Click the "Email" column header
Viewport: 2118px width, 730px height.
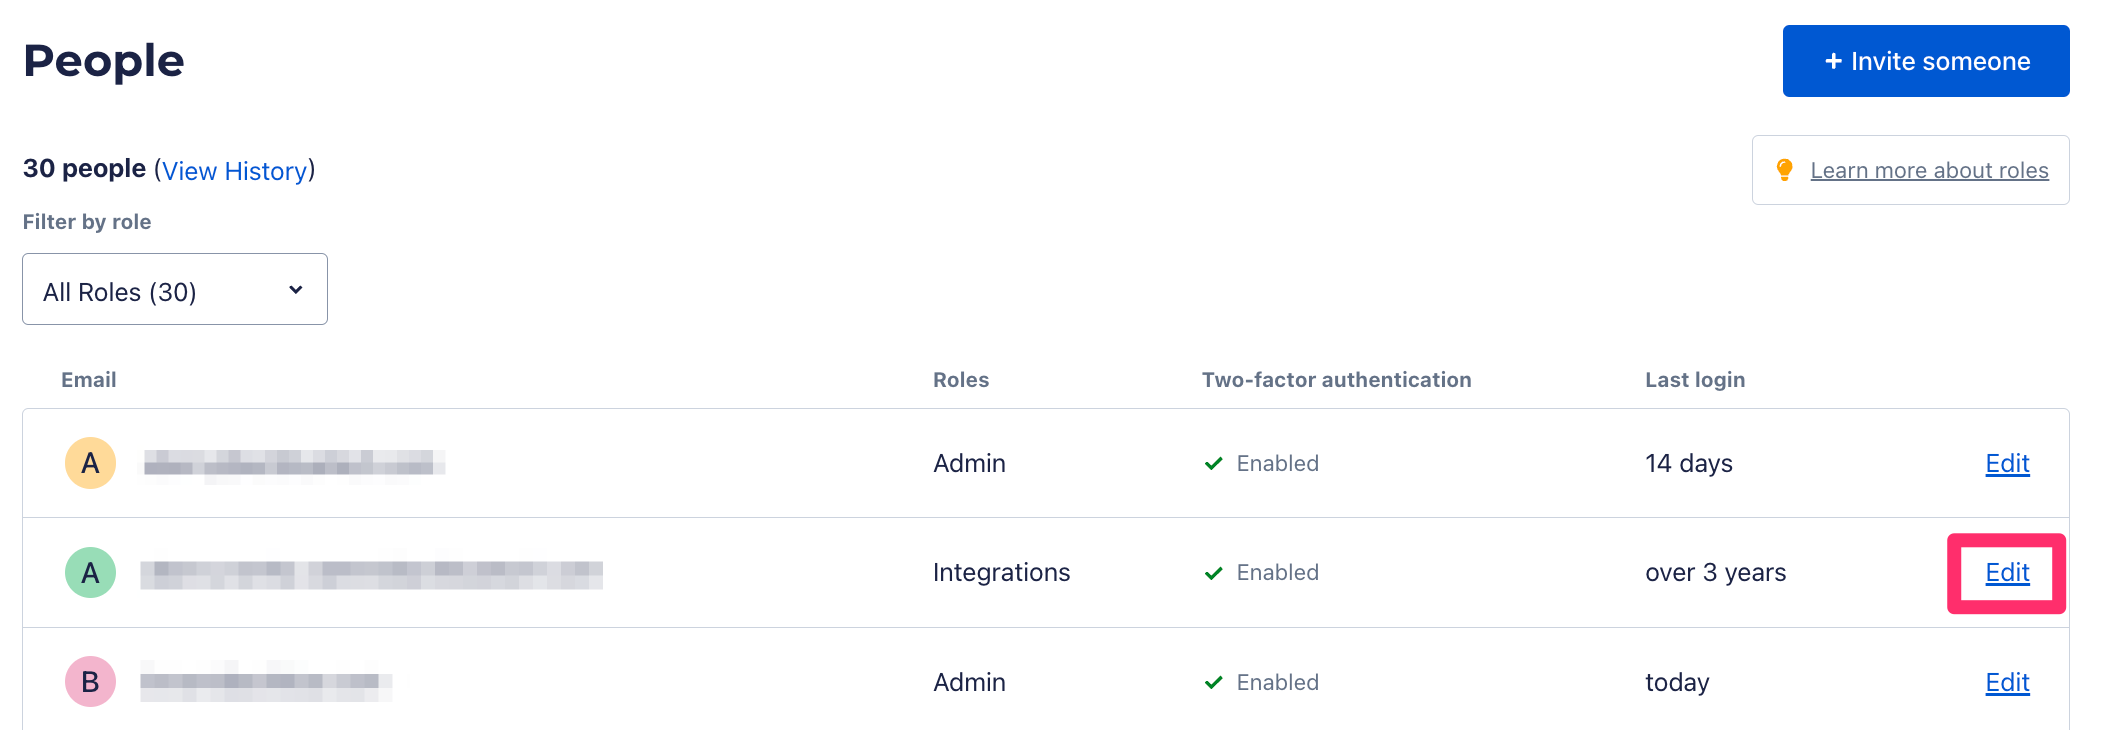click(89, 380)
